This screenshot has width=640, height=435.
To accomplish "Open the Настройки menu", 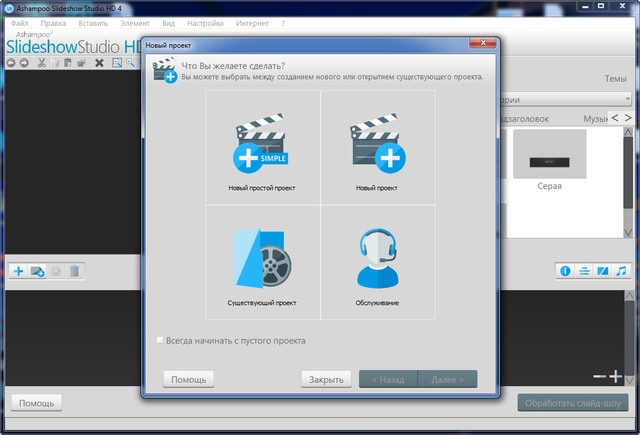I will [205, 23].
